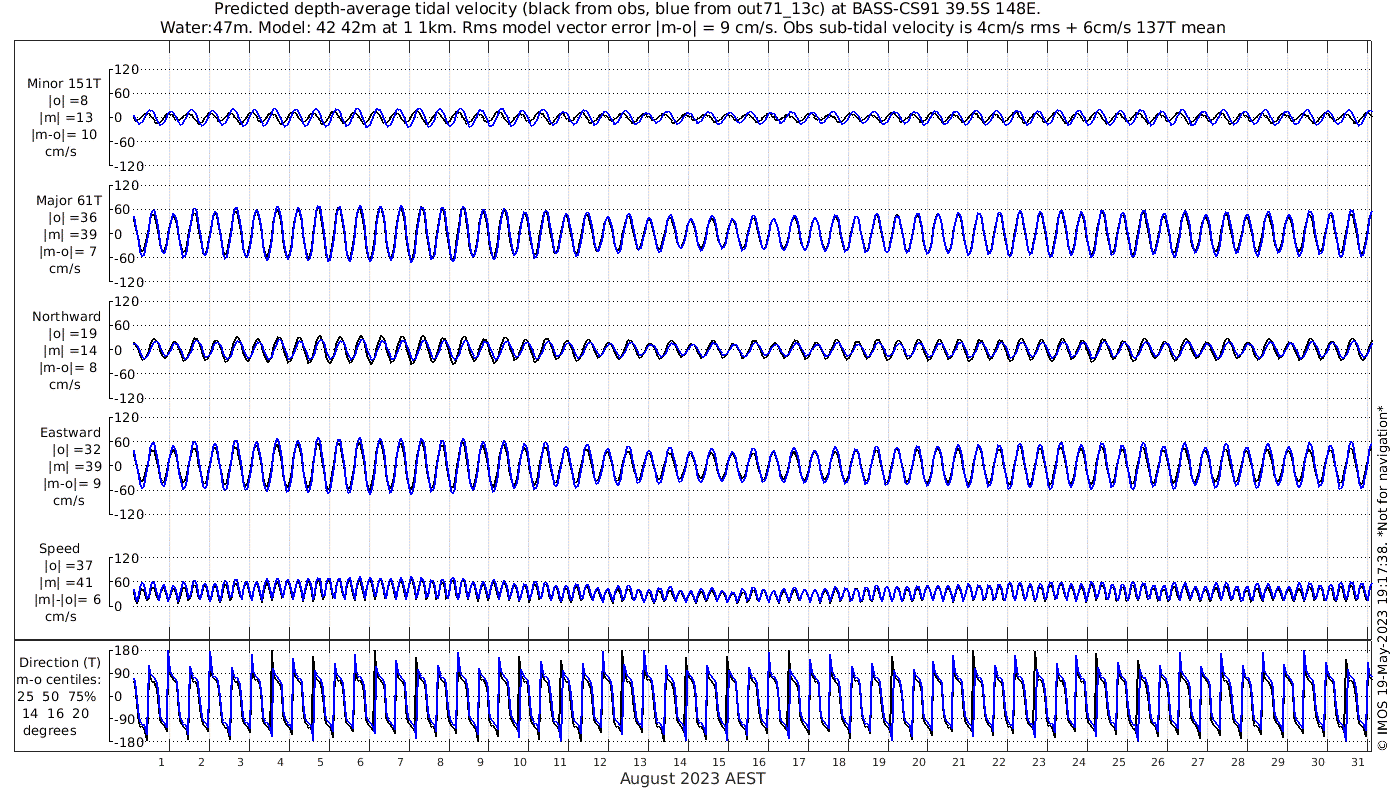This screenshot has width=1400, height=800.
Task: Click the 'Speed' panel label
Action: [60, 549]
